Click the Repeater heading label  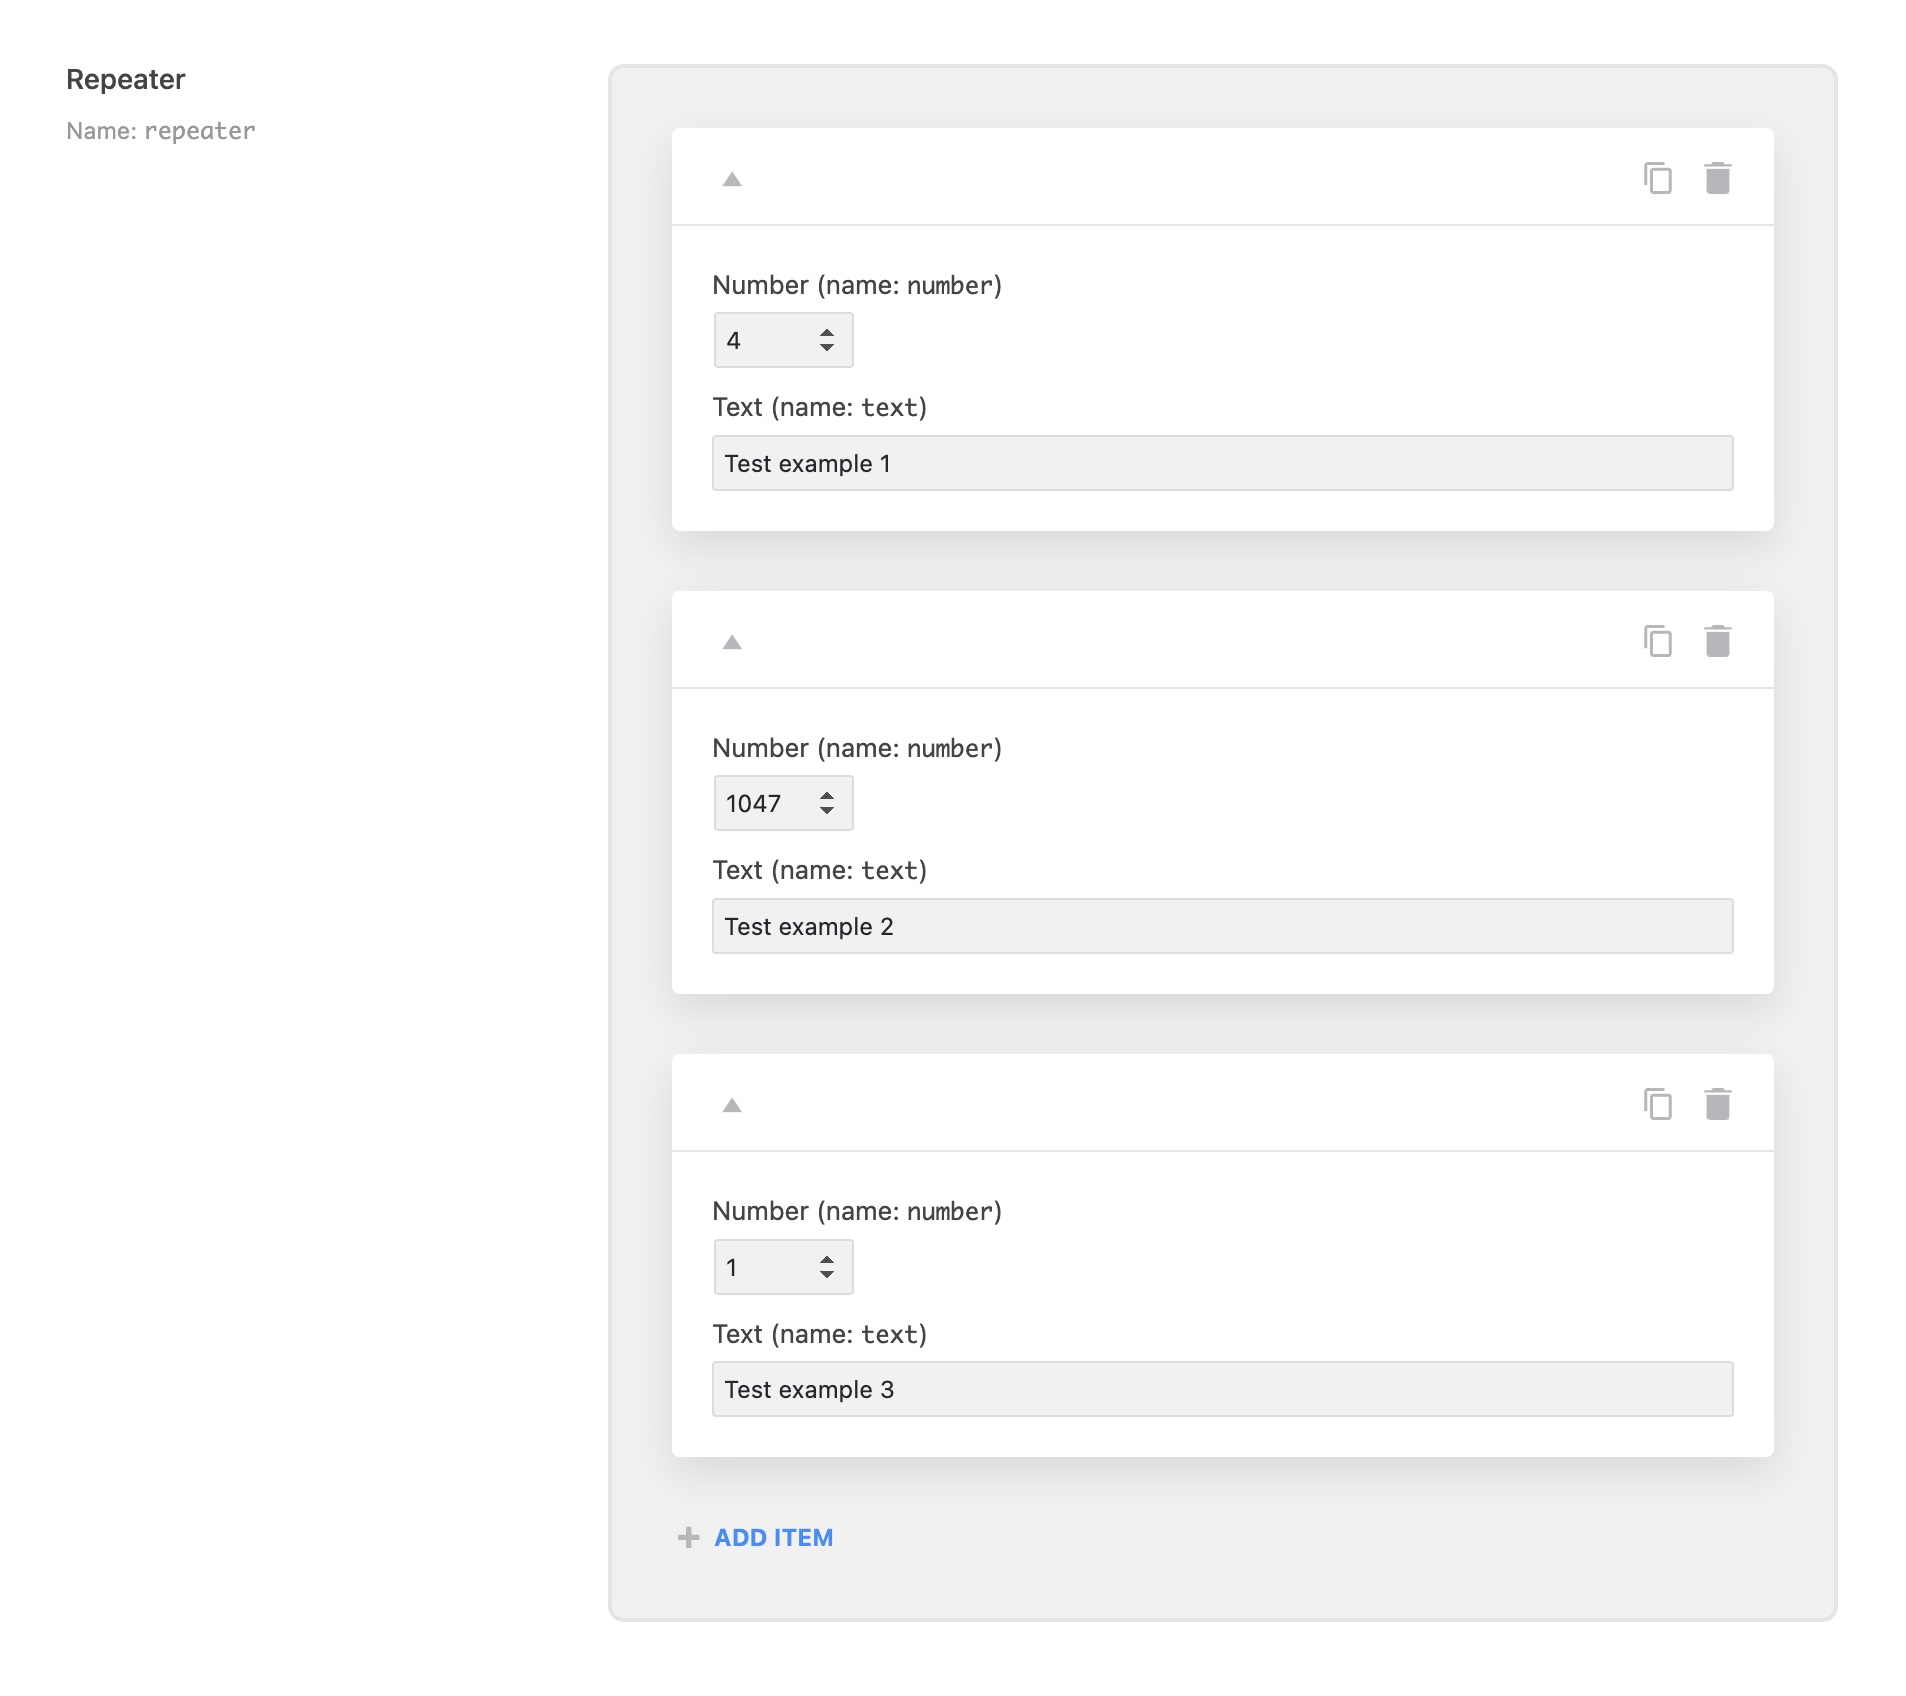125,79
